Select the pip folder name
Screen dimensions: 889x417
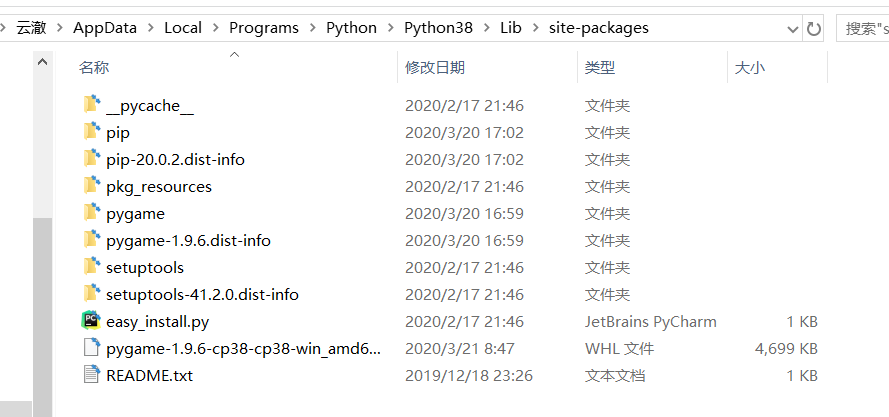[118, 133]
